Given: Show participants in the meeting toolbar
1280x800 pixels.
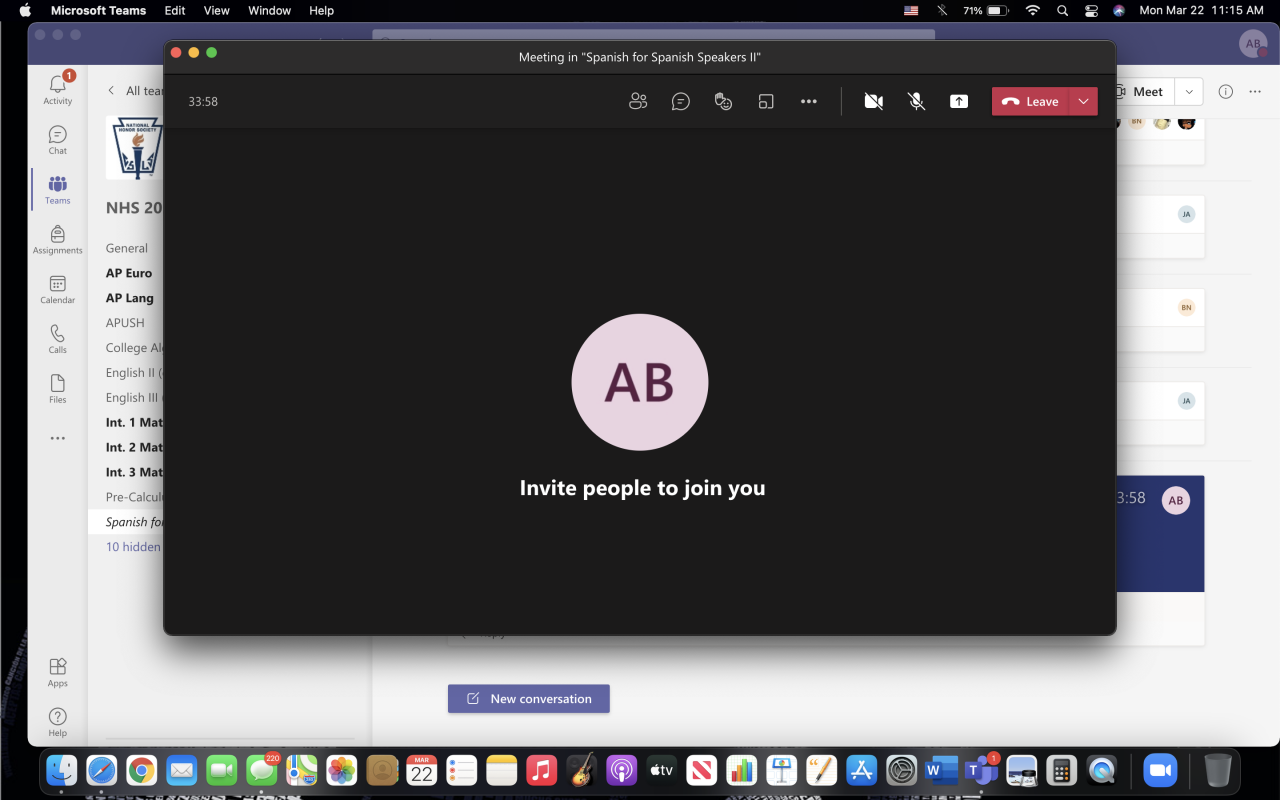Looking at the screenshot, I should (638, 101).
